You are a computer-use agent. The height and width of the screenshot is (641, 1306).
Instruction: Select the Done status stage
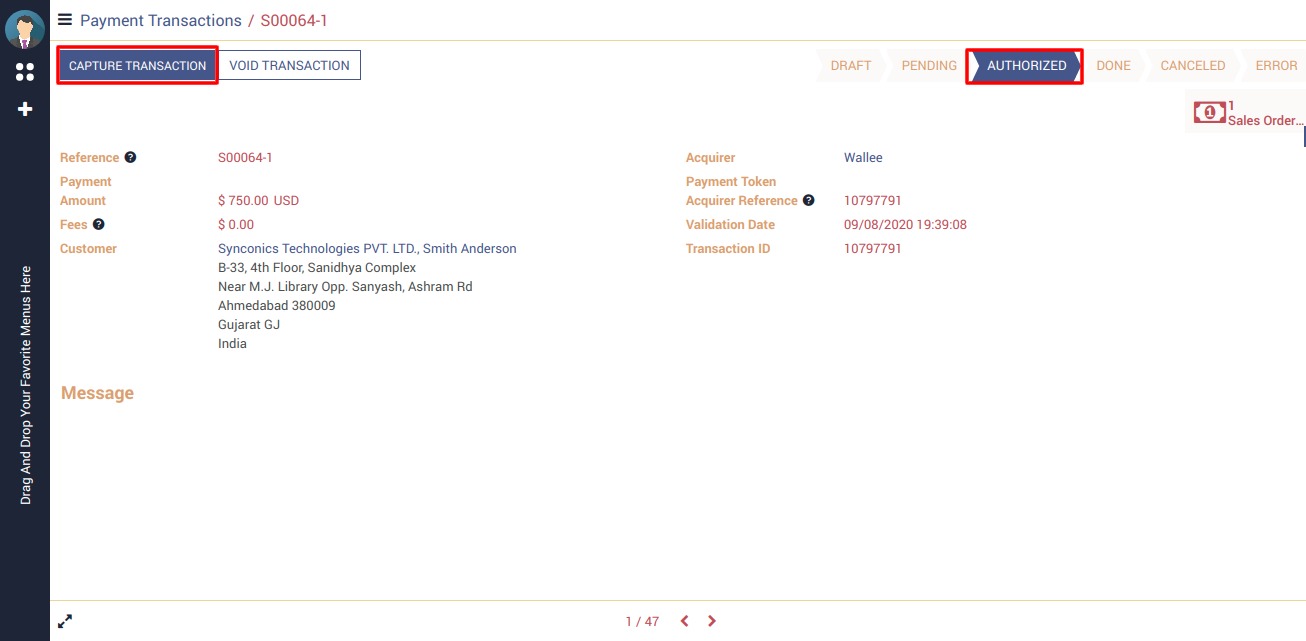click(1113, 66)
